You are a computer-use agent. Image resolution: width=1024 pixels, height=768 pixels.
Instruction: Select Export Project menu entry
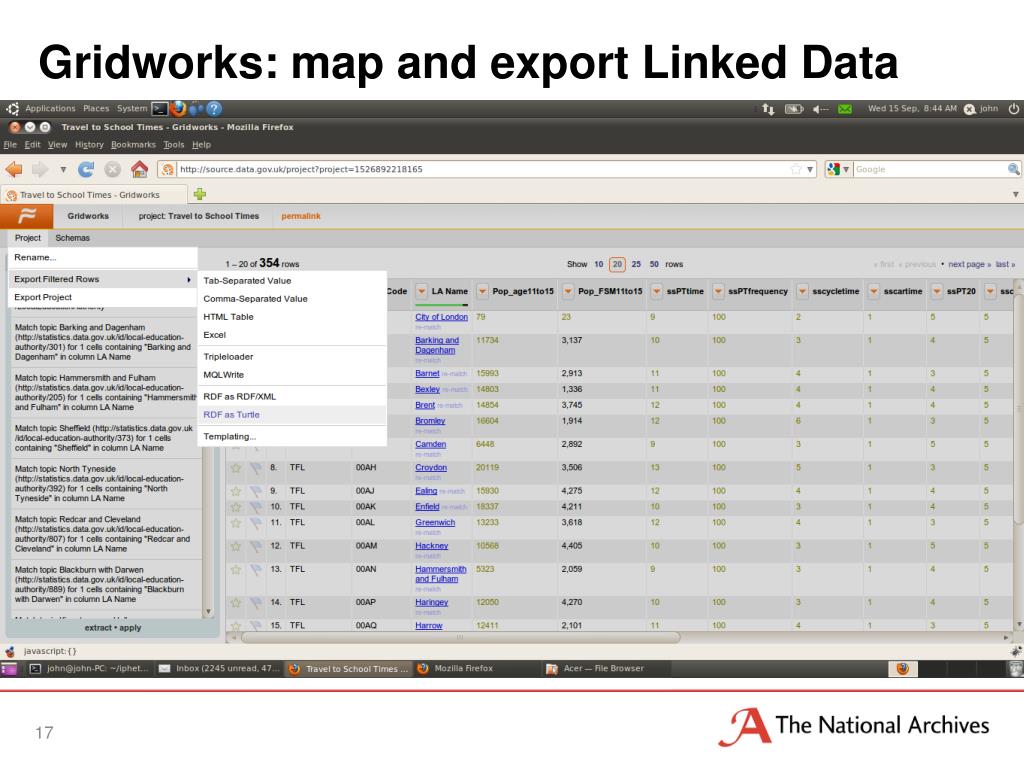102,297
